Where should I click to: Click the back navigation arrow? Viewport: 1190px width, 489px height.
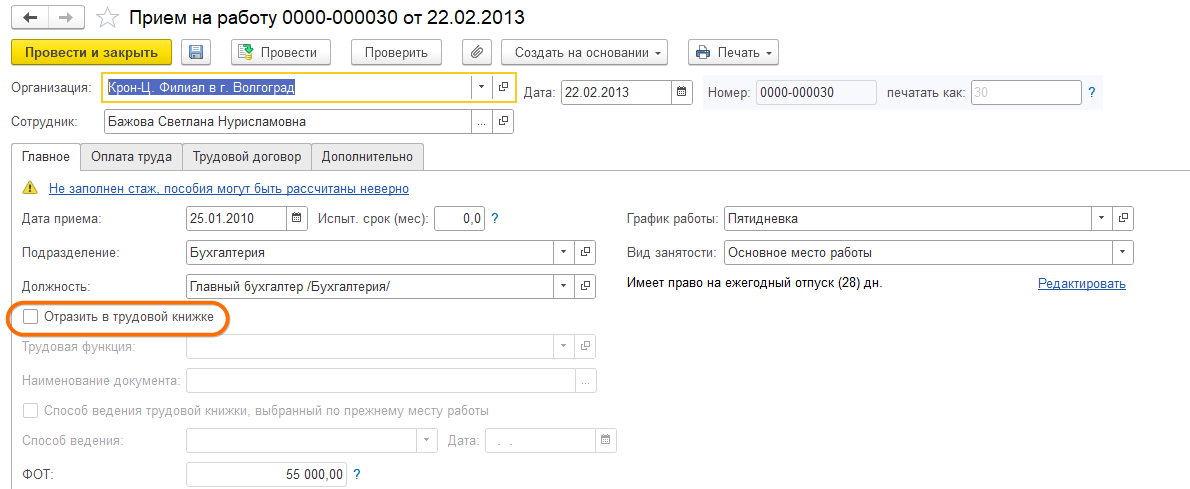click(33, 18)
